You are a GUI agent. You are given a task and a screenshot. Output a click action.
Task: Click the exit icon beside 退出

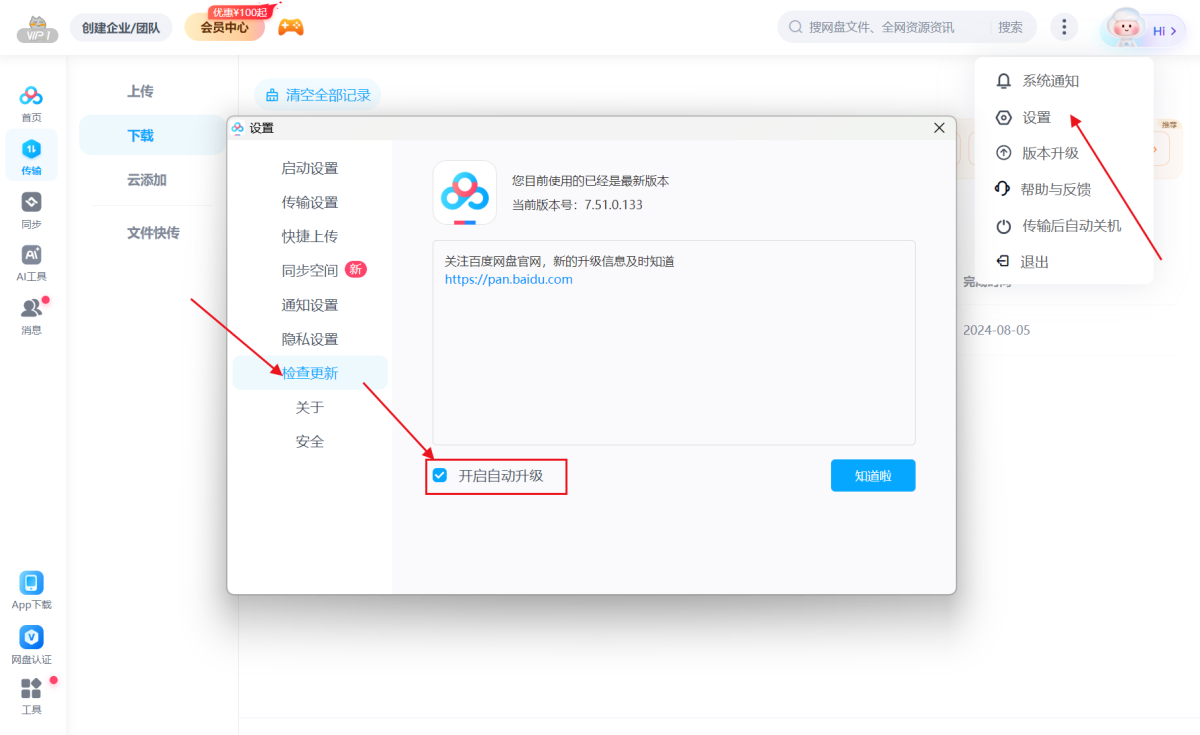[x=1003, y=262]
